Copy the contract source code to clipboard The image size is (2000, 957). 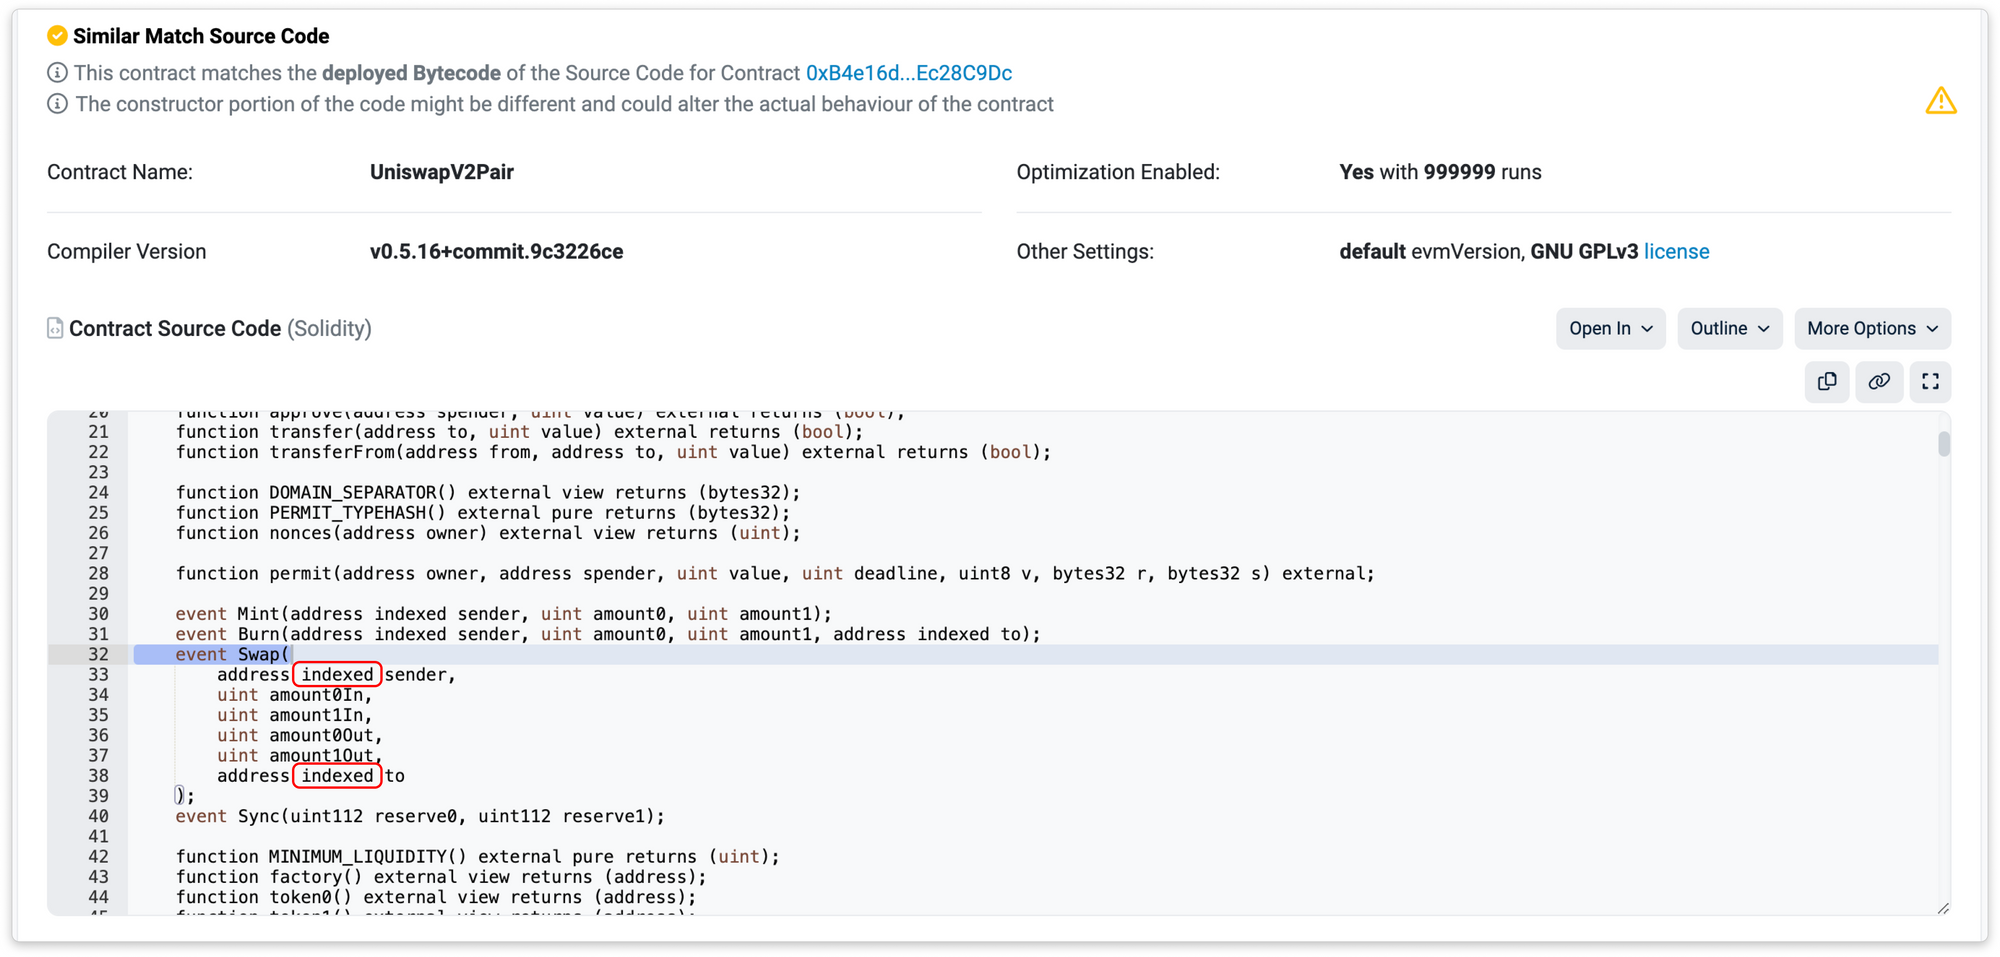[x=1827, y=382]
